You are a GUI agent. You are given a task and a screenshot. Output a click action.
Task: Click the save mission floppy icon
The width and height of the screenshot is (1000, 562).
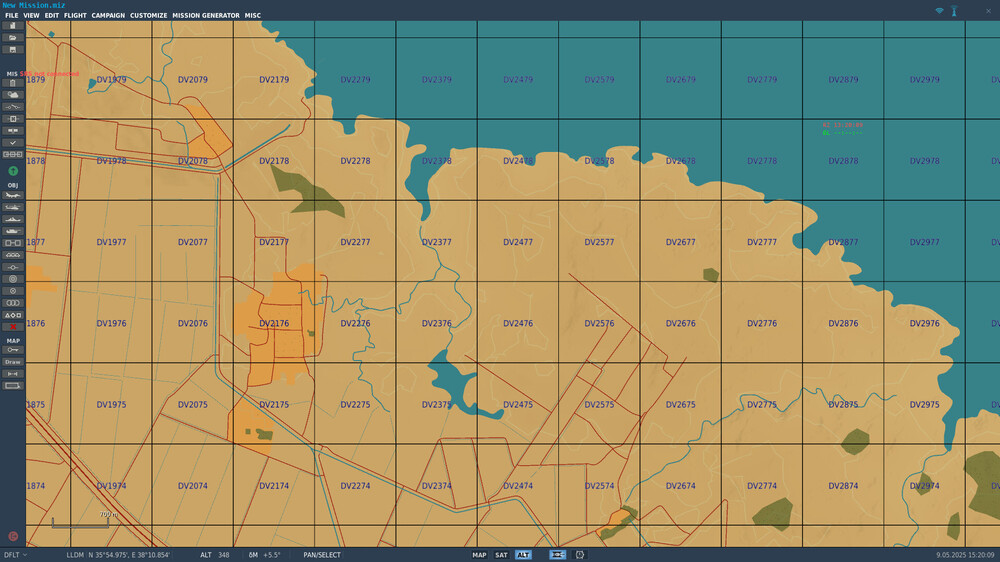pos(13,49)
